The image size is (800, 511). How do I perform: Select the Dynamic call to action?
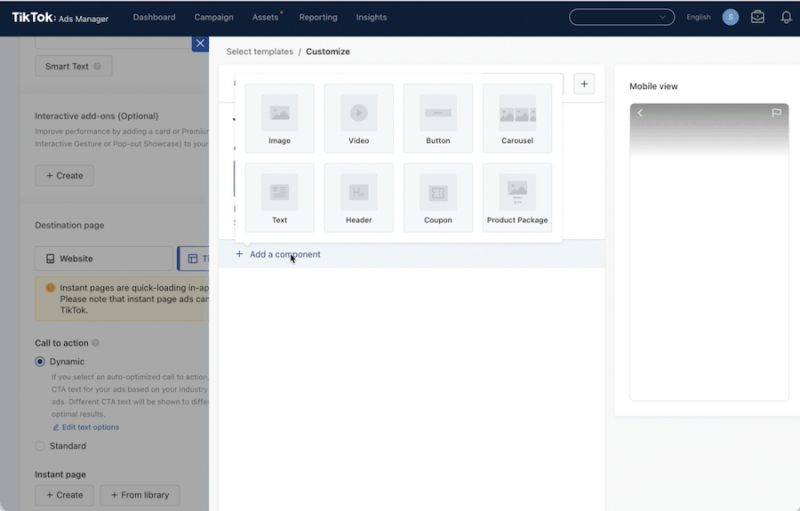[40, 362]
